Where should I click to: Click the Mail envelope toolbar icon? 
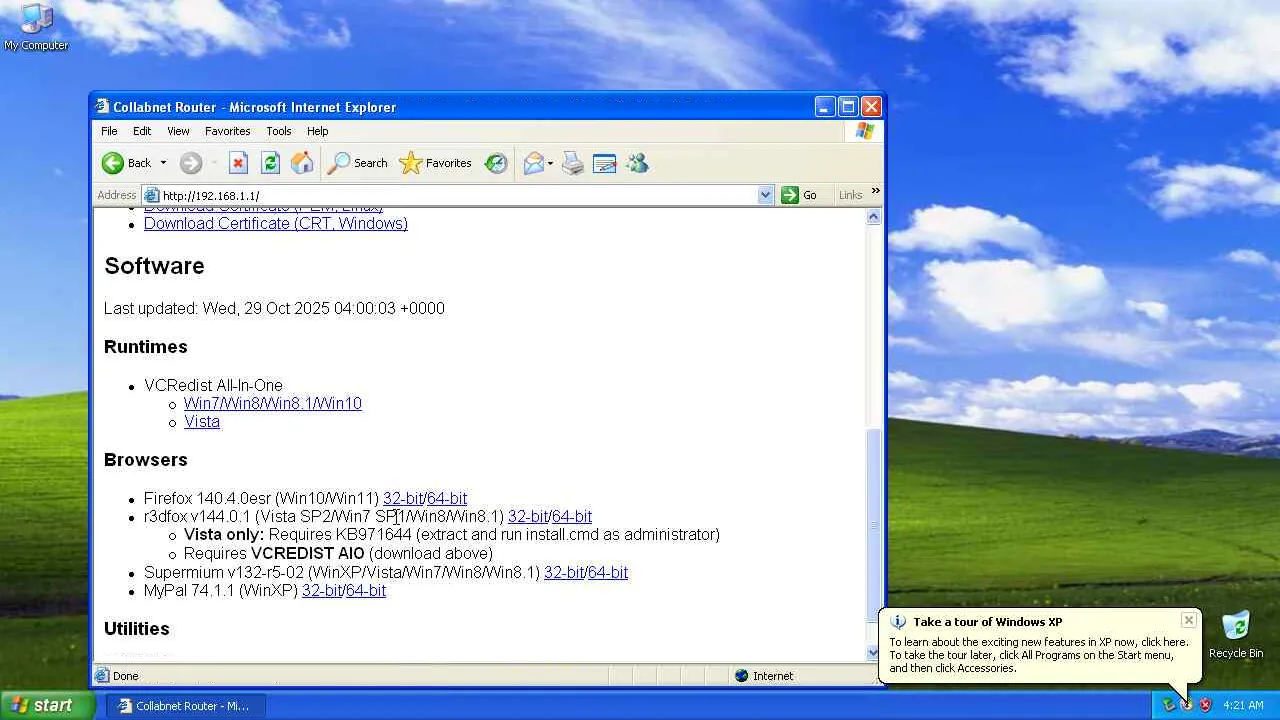coord(534,163)
